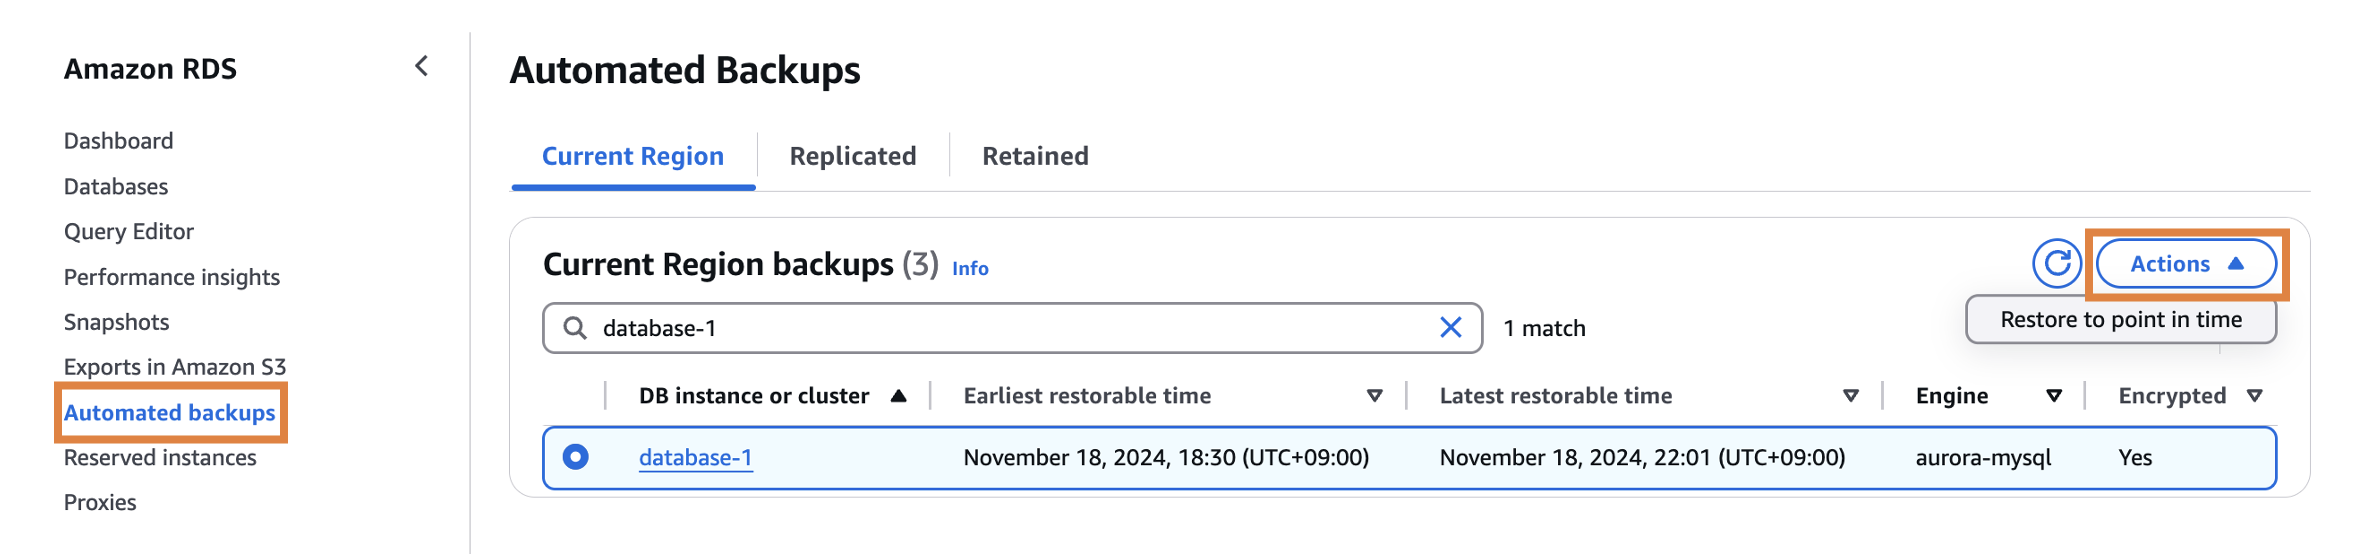This screenshot has width=2360, height=554.
Task: Sort by Latest restorable time arrow
Action: (x=1850, y=396)
